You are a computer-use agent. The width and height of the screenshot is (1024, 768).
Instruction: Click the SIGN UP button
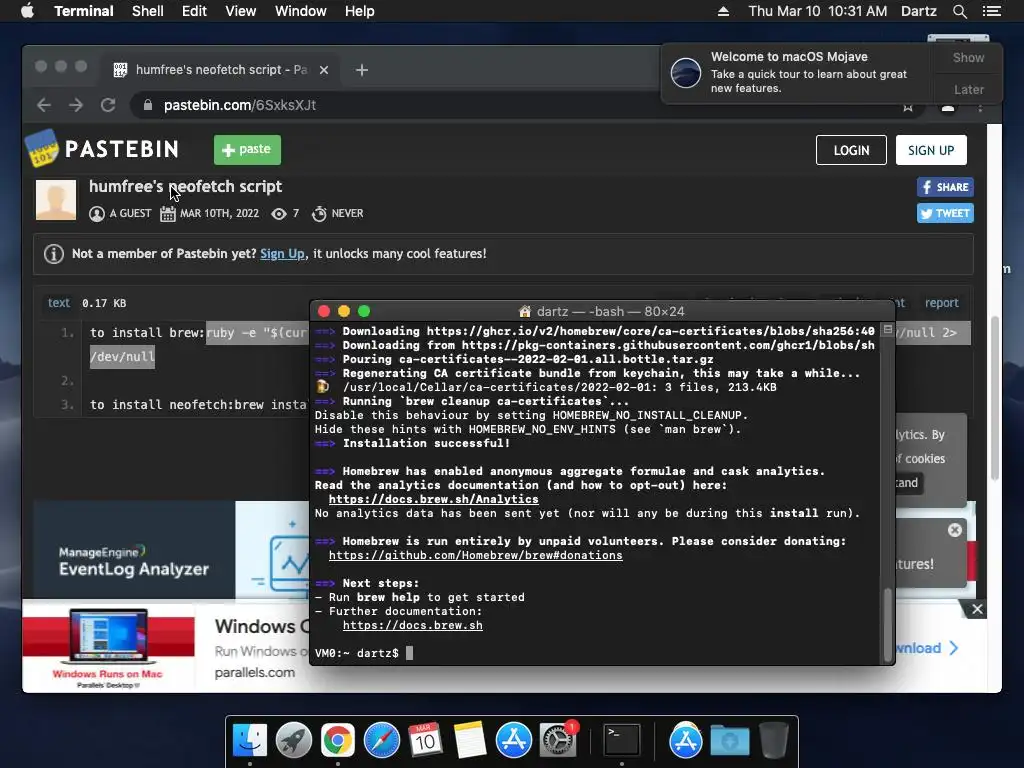pyautogui.click(x=931, y=150)
